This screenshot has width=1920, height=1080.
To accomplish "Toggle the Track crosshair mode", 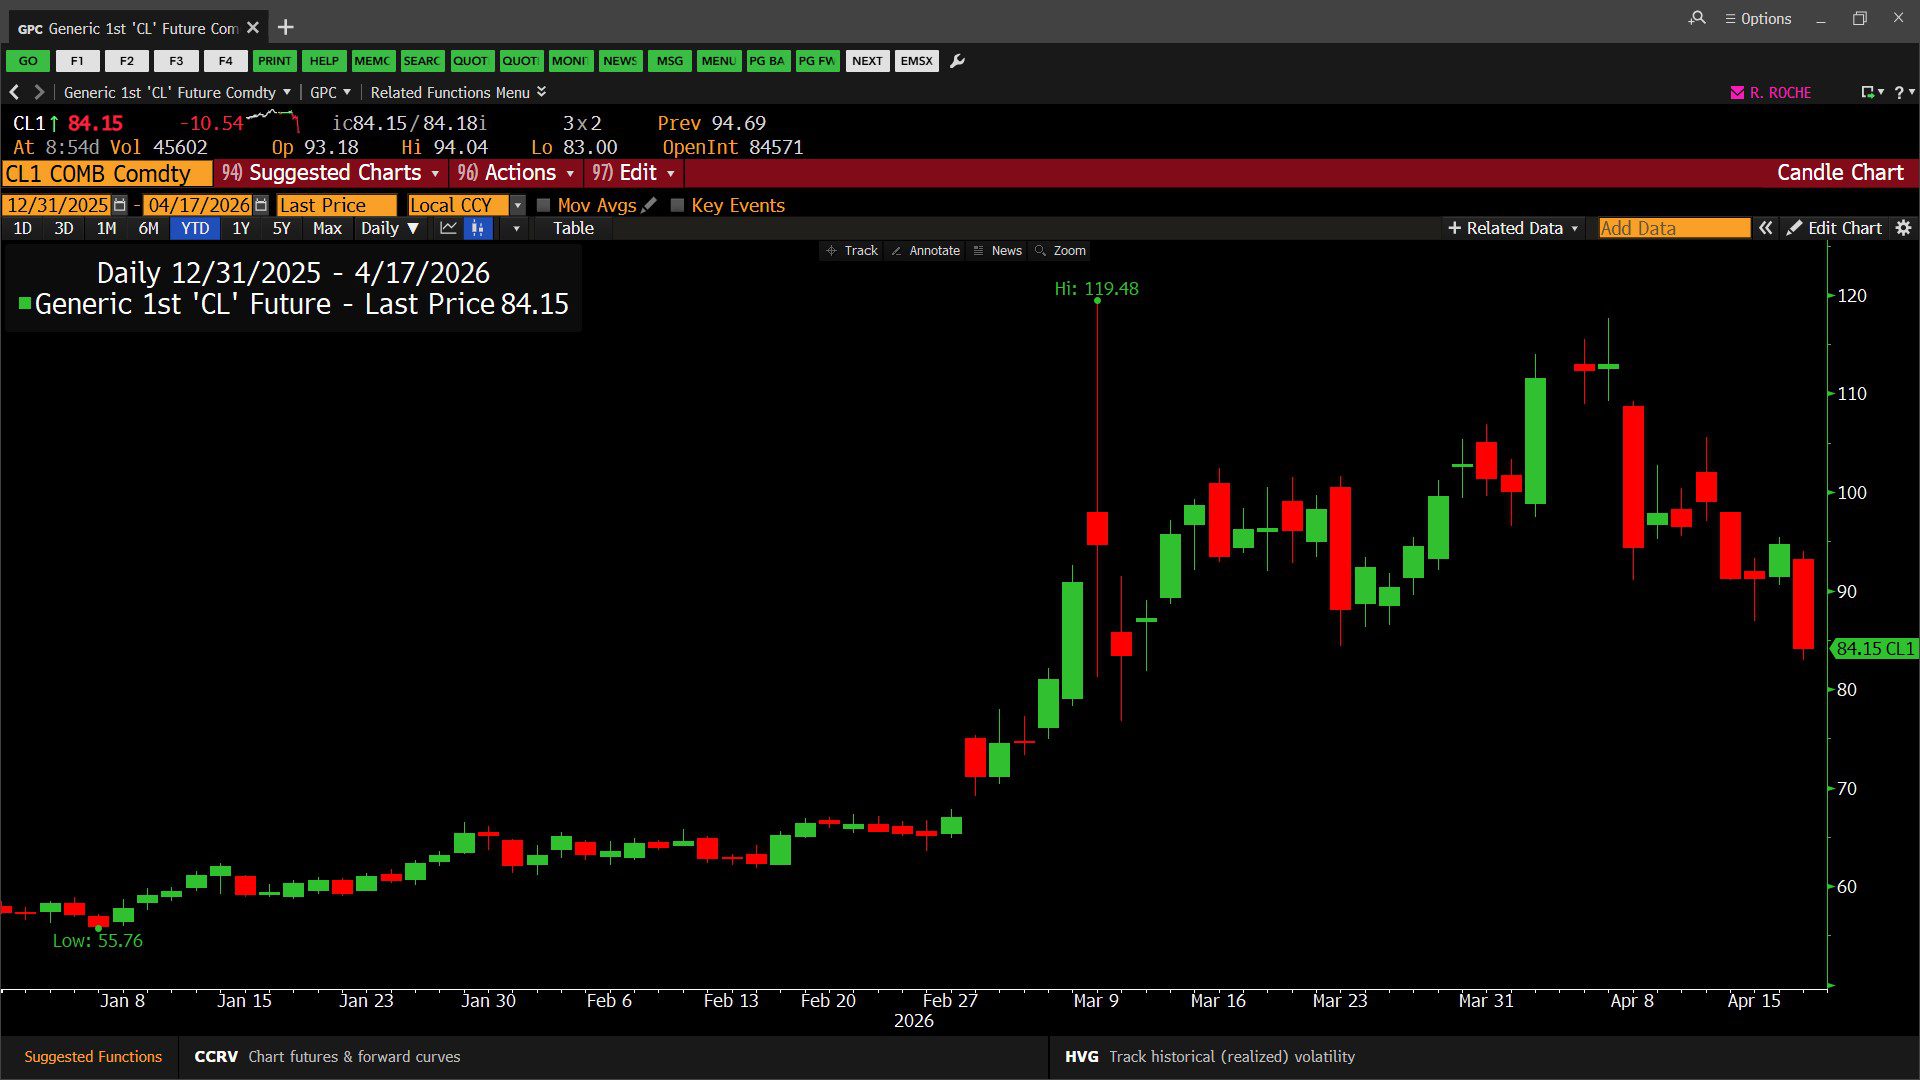I will pos(852,251).
